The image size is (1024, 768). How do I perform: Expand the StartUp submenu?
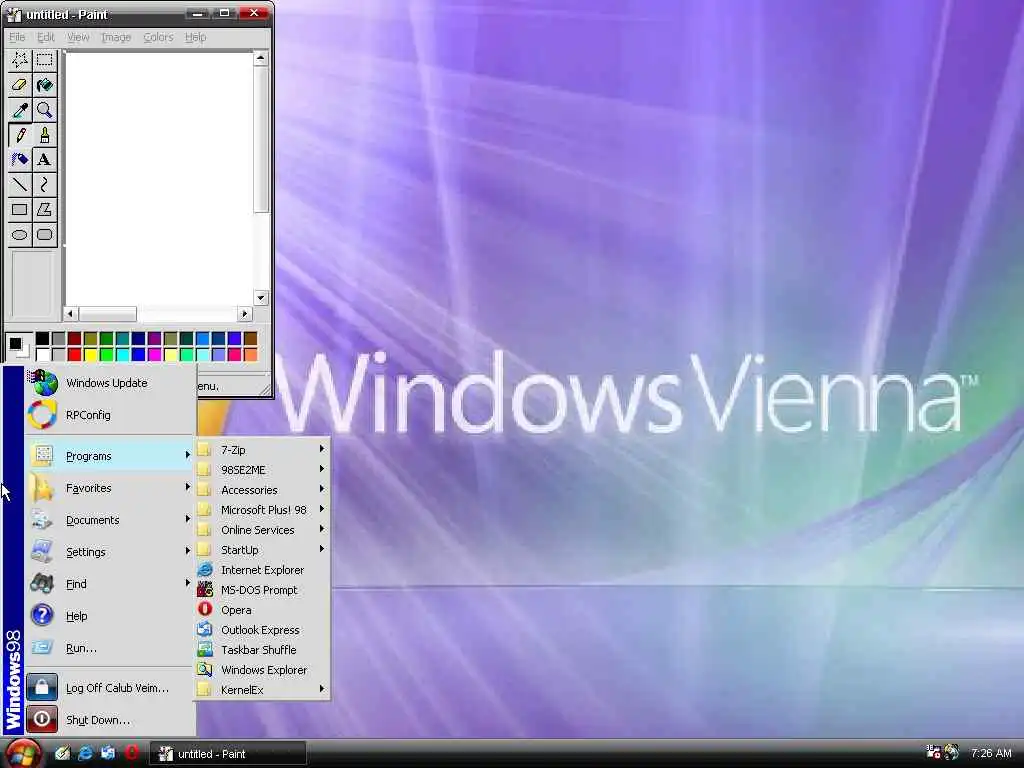[x=262, y=550]
